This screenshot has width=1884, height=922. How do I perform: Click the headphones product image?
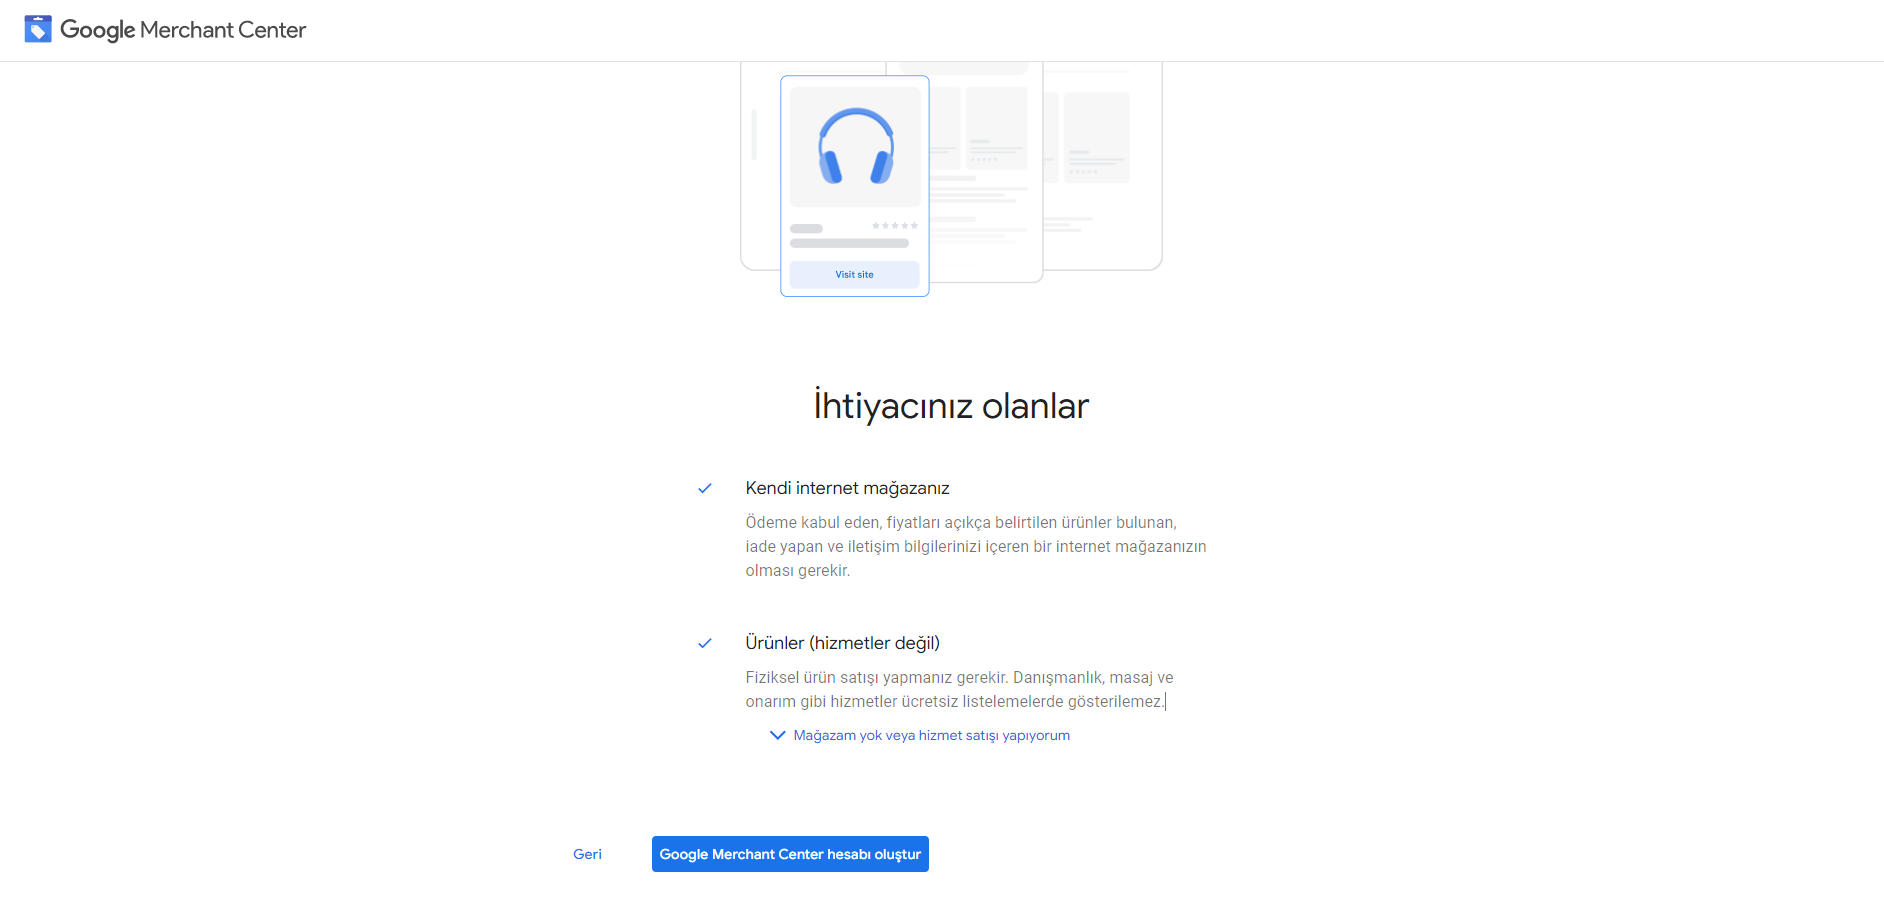pyautogui.click(x=855, y=147)
